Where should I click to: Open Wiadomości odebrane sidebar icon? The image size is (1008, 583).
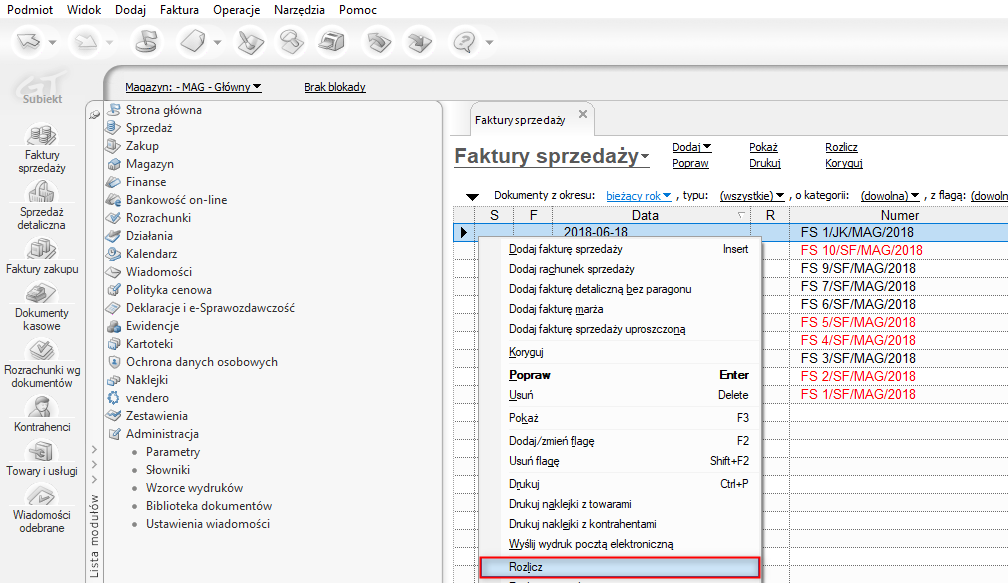point(41,495)
